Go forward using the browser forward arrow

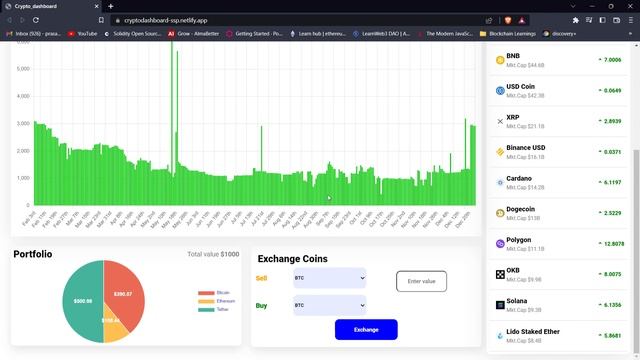(22, 20)
